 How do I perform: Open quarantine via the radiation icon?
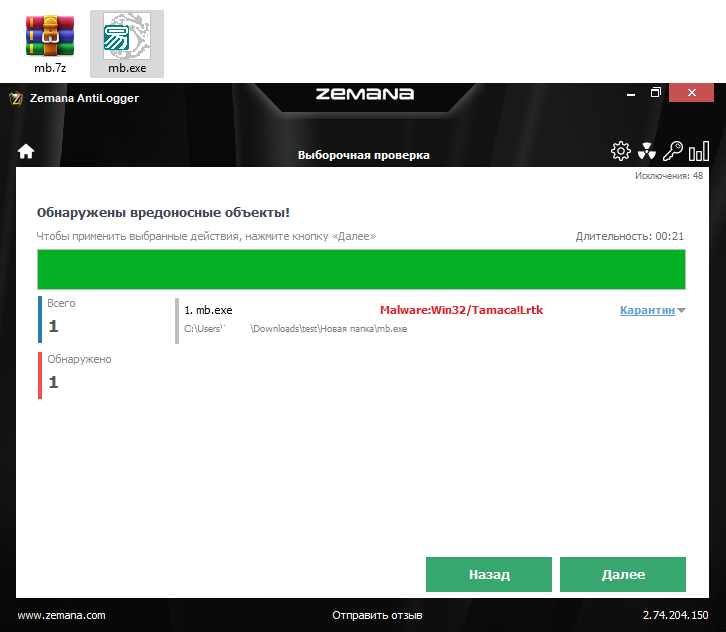(646, 151)
